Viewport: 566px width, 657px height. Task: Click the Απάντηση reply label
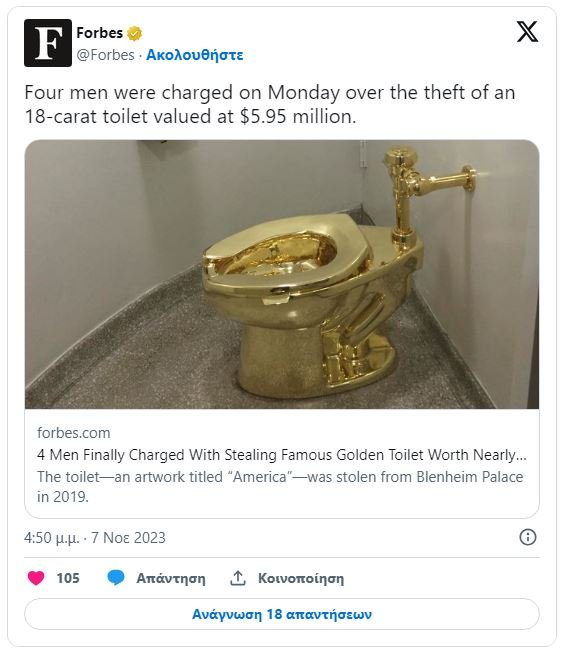(171, 578)
